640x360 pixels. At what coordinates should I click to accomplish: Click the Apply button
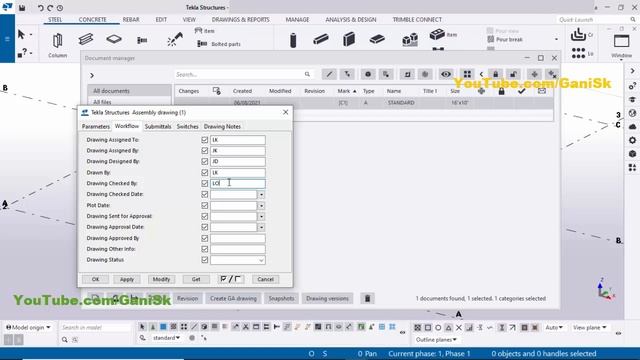pos(127,279)
